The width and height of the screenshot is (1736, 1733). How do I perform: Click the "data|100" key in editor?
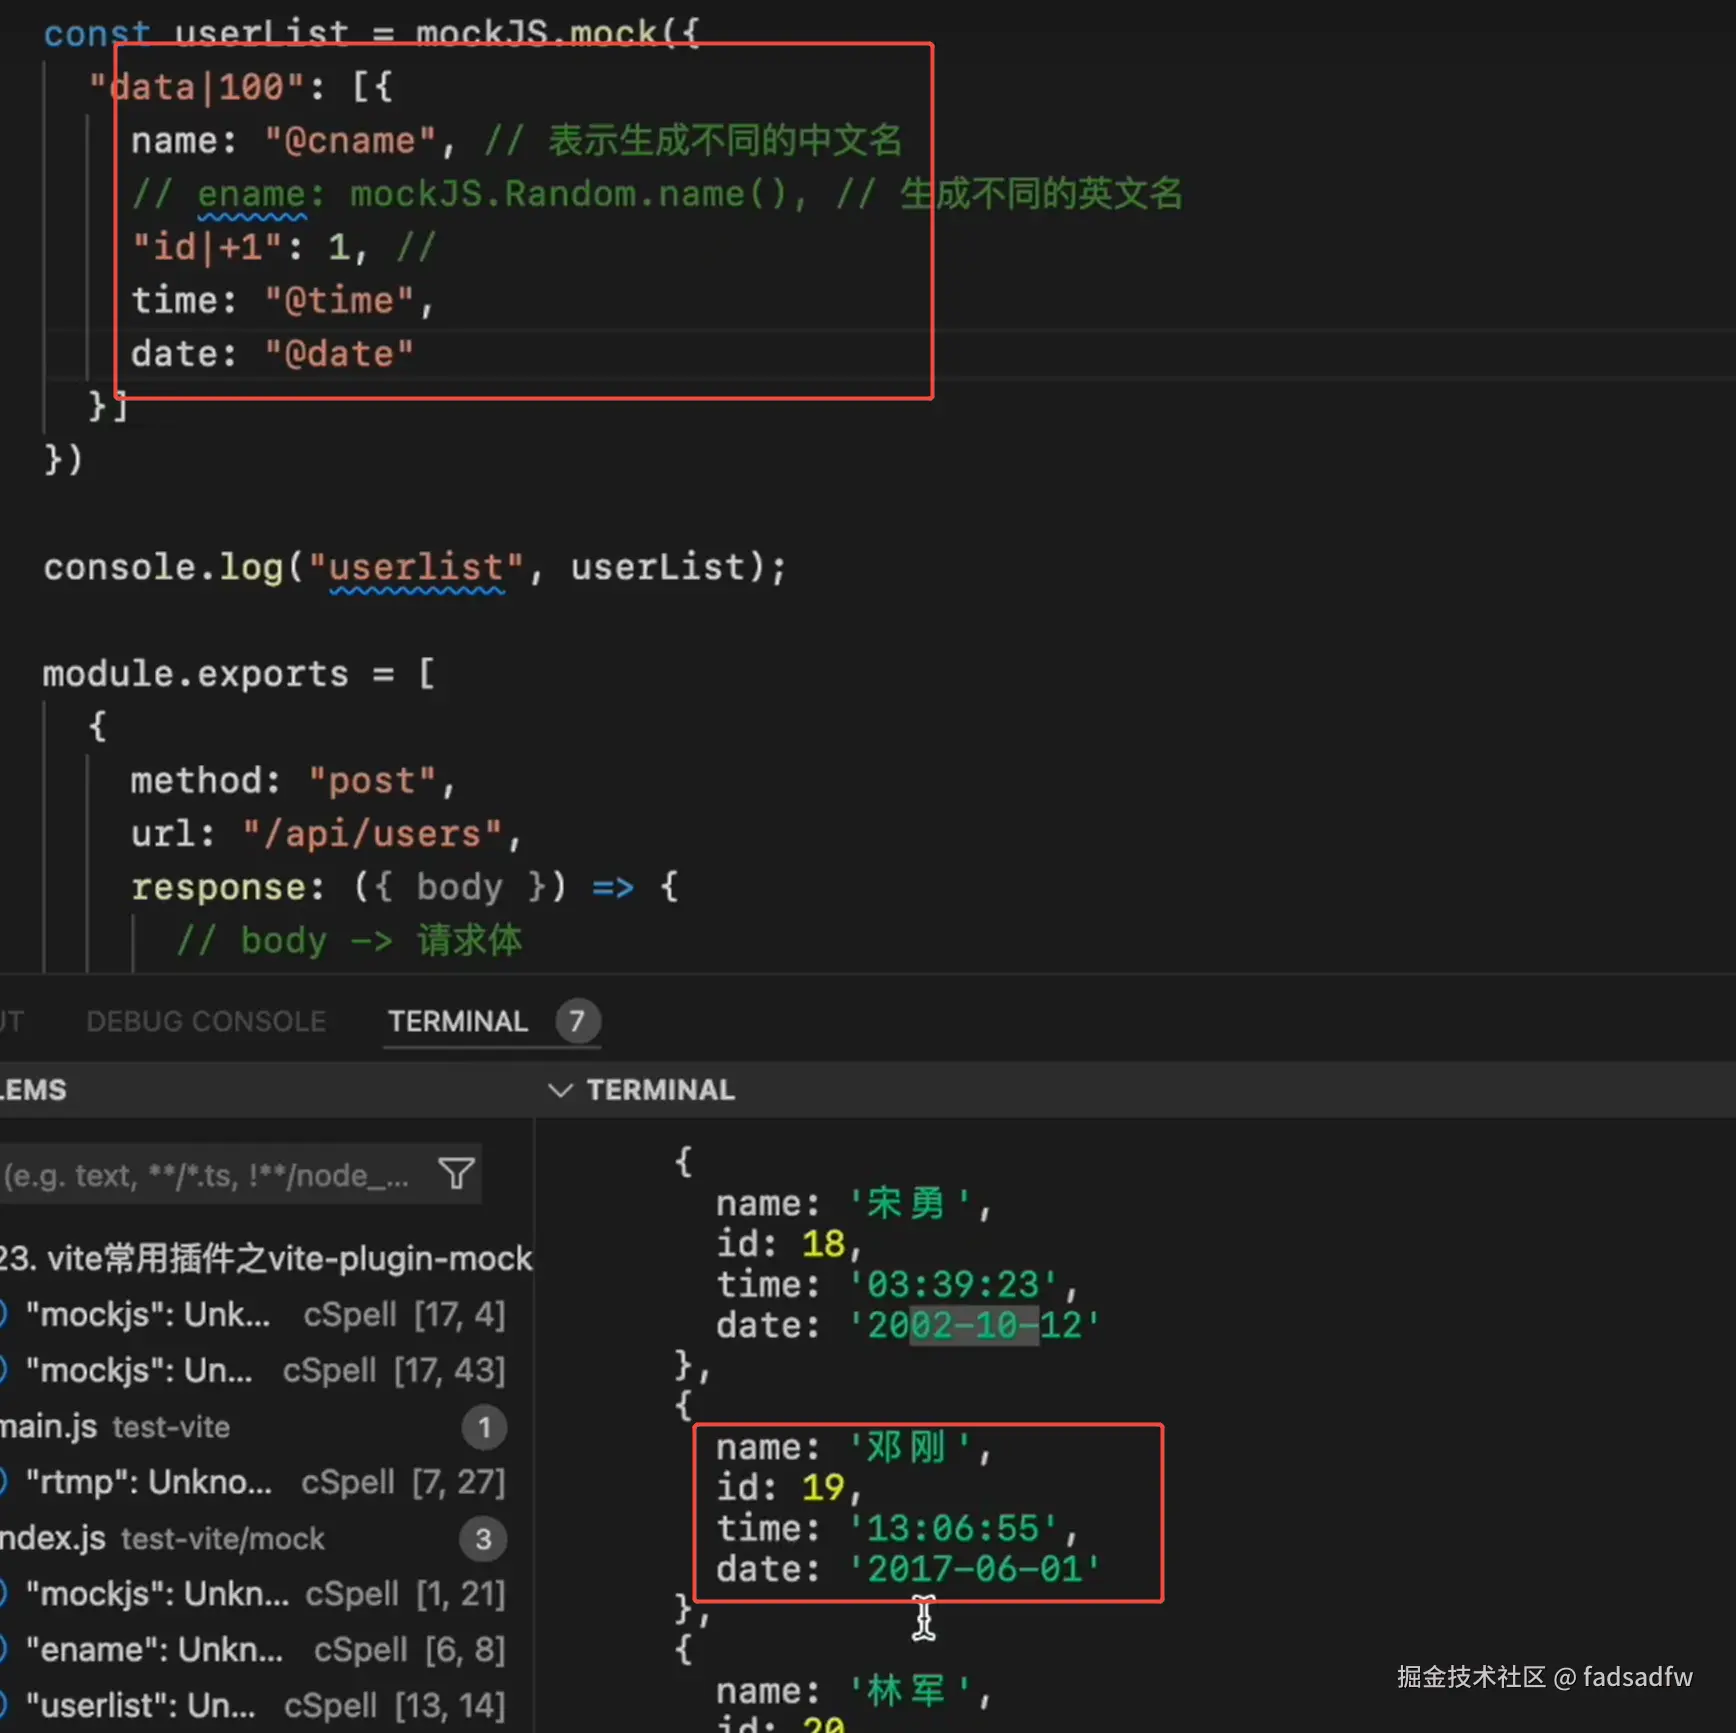tap(196, 87)
